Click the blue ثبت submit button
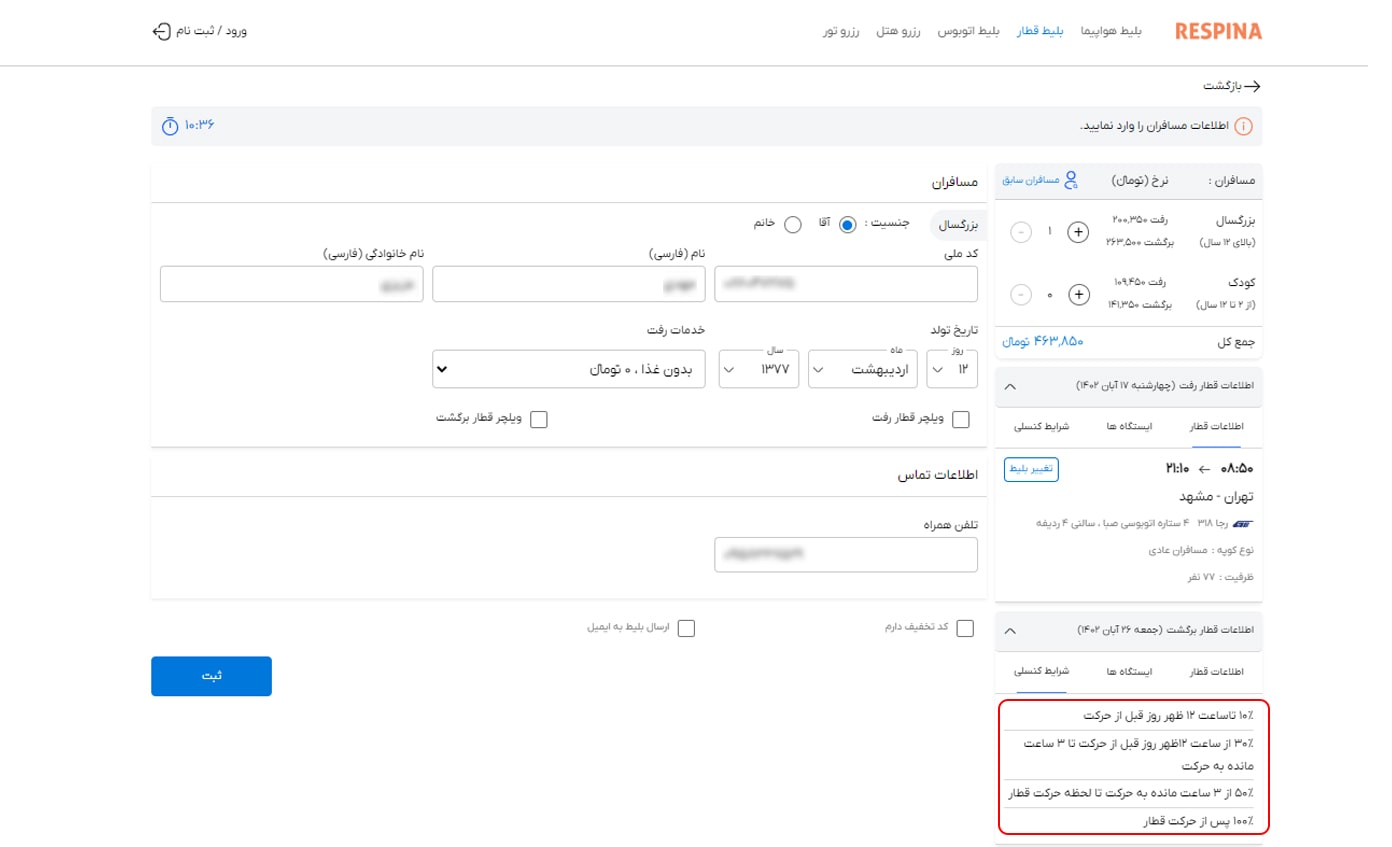The image size is (1392, 847). (x=211, y=676)
